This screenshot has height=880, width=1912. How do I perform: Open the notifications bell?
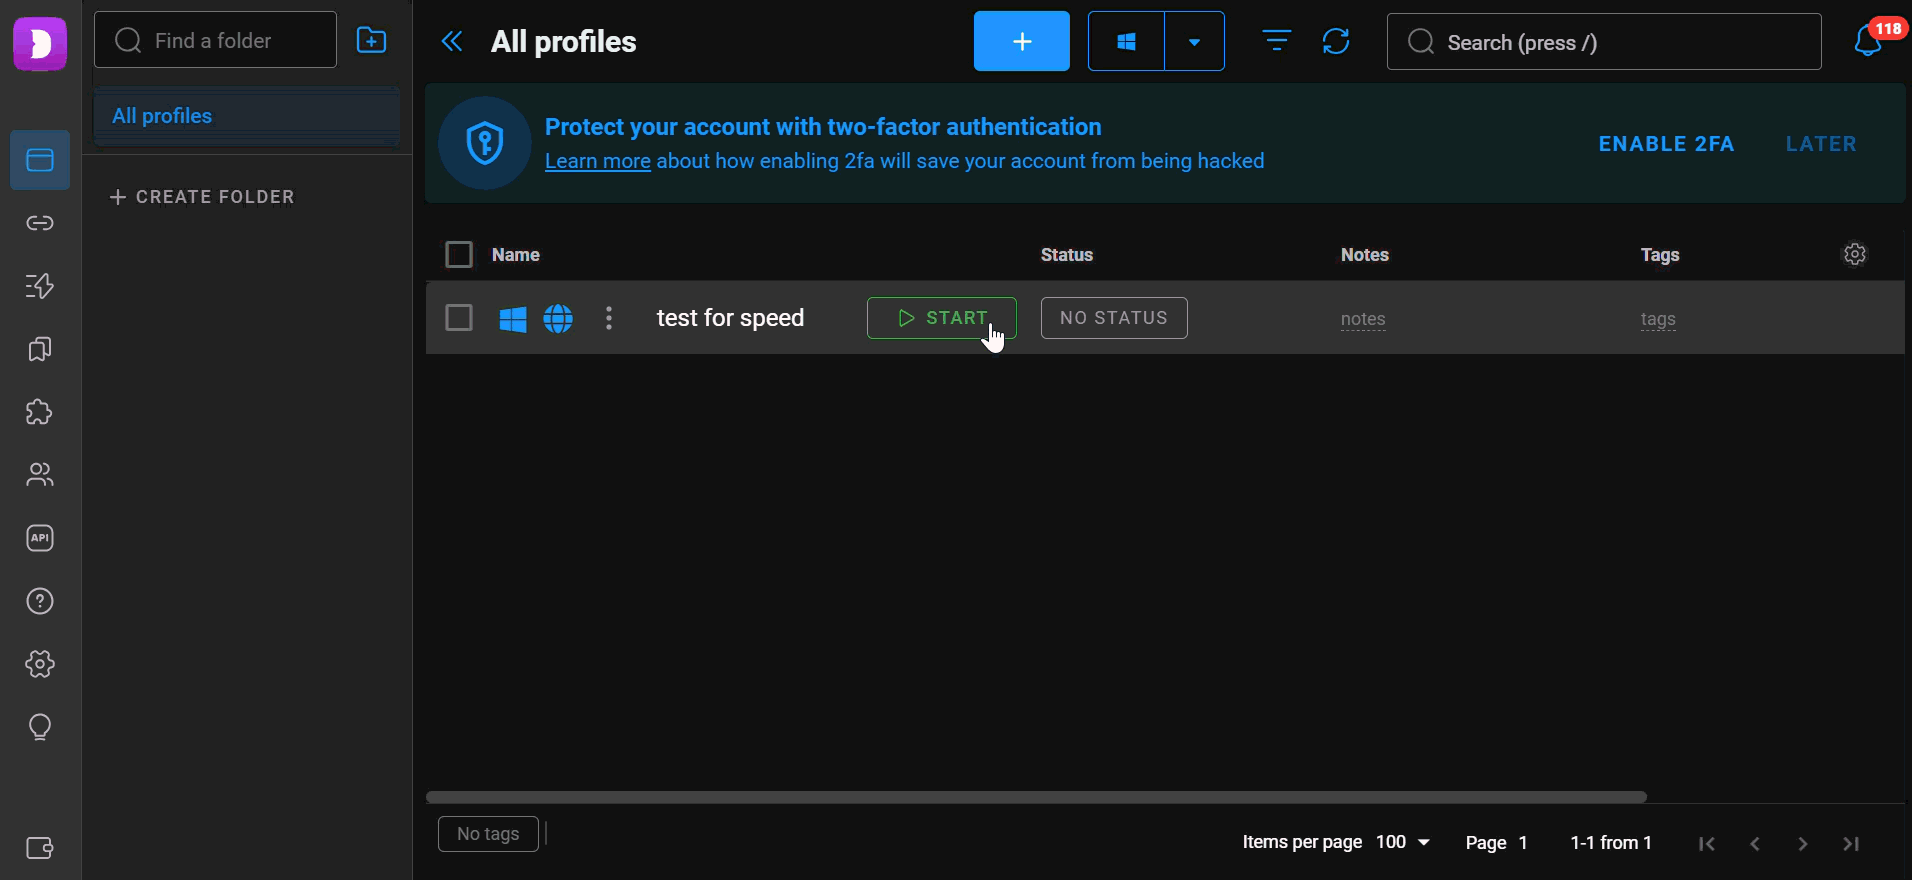pyautogui.click(x=1867, y=41)
